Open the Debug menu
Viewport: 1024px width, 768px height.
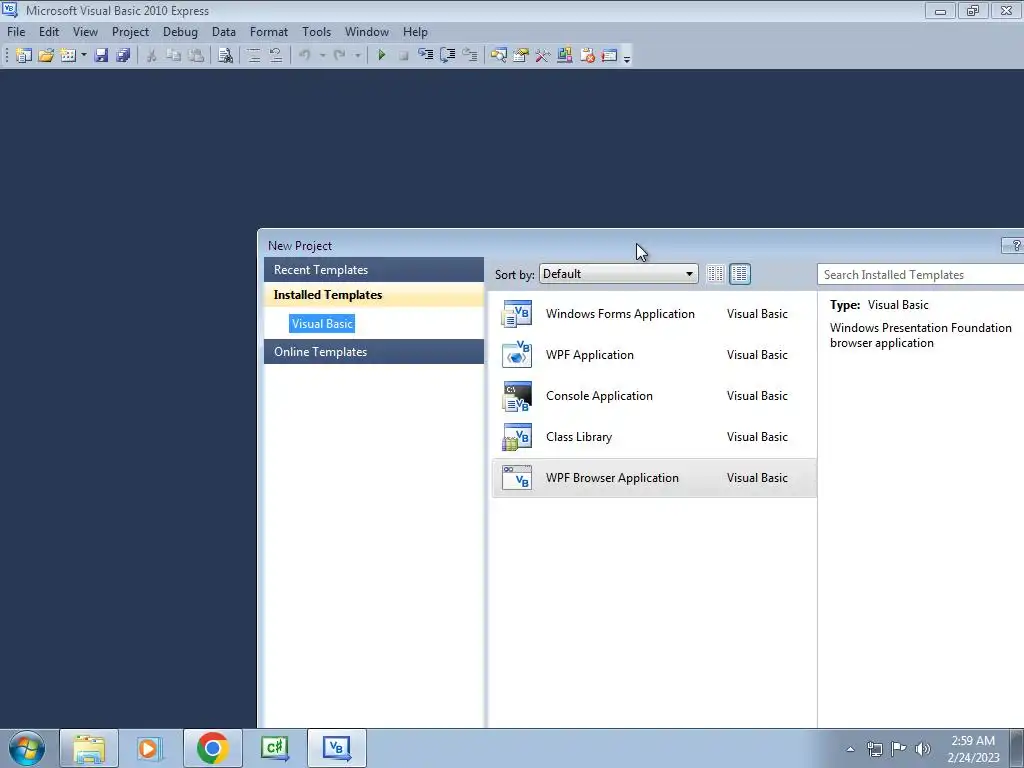(180, 32)
